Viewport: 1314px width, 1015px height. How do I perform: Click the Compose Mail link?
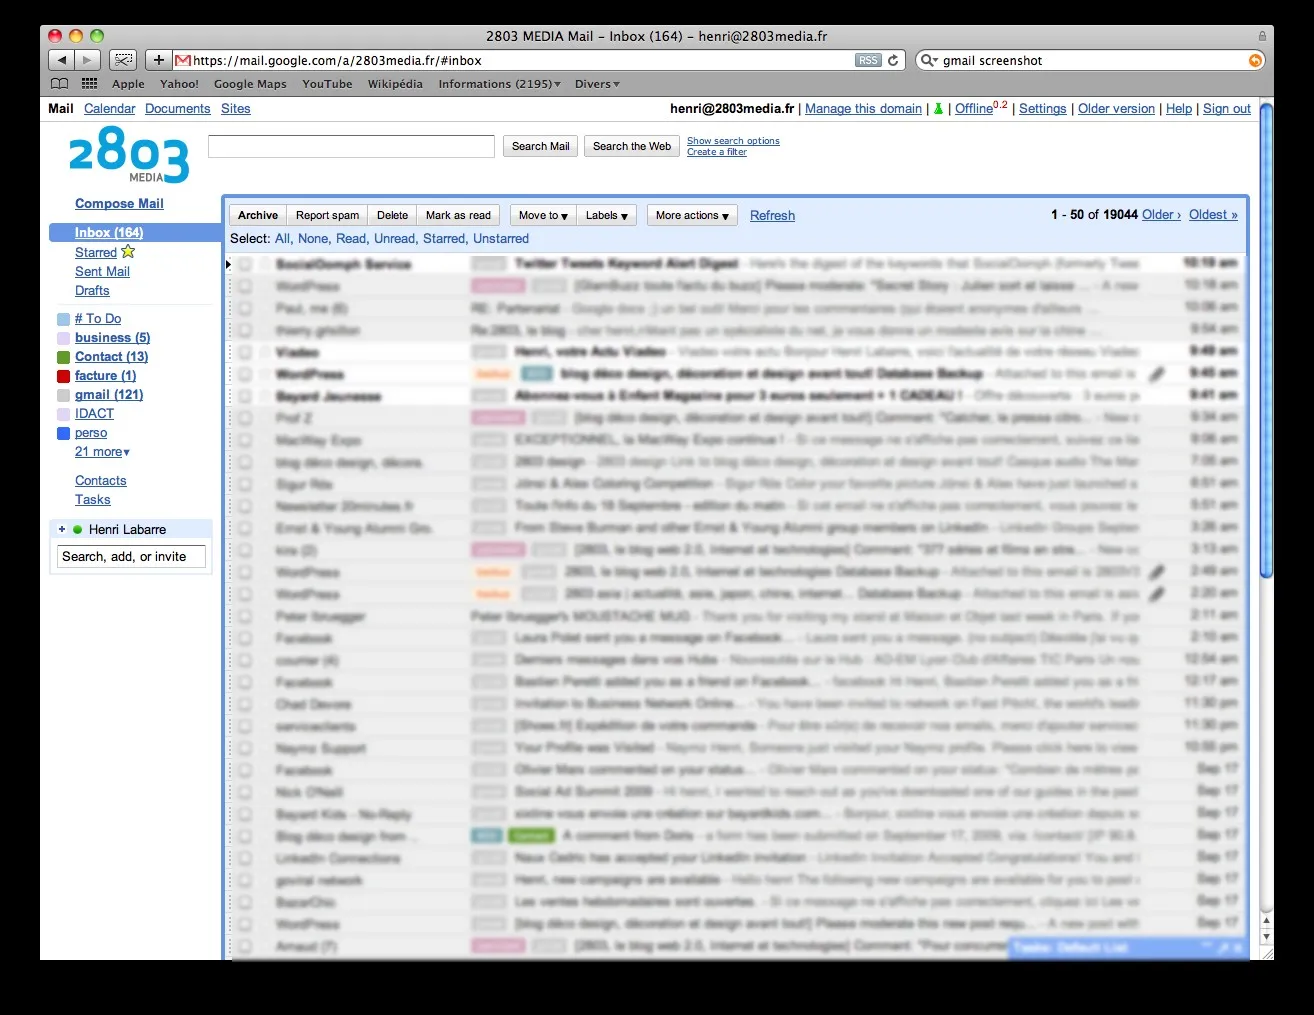[x=119, y=203]
